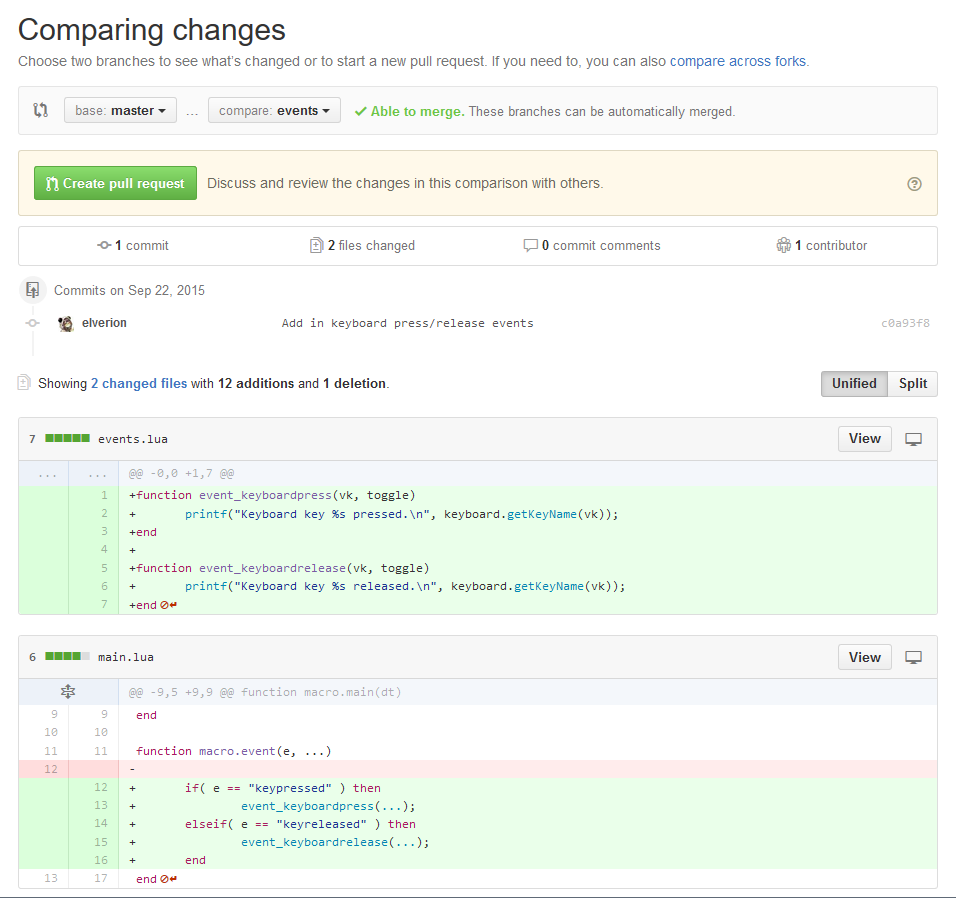Click display rich diff icon for main.lua
Screen dimensions: 956x898
click(x=913, y=658)
